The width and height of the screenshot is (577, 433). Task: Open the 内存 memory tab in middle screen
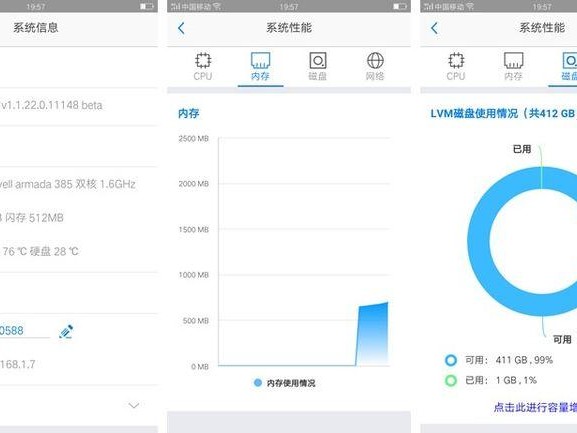(261, 66)
